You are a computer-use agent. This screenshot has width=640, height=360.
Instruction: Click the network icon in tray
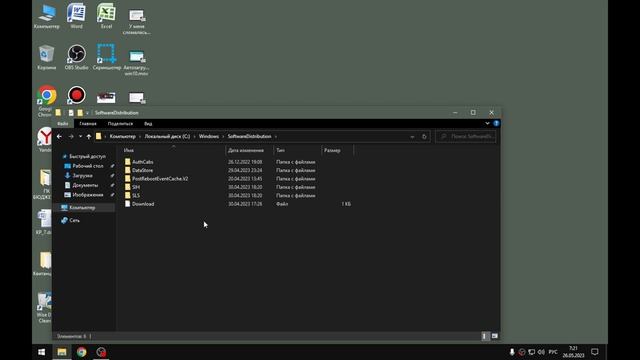[x=531, y=352]
